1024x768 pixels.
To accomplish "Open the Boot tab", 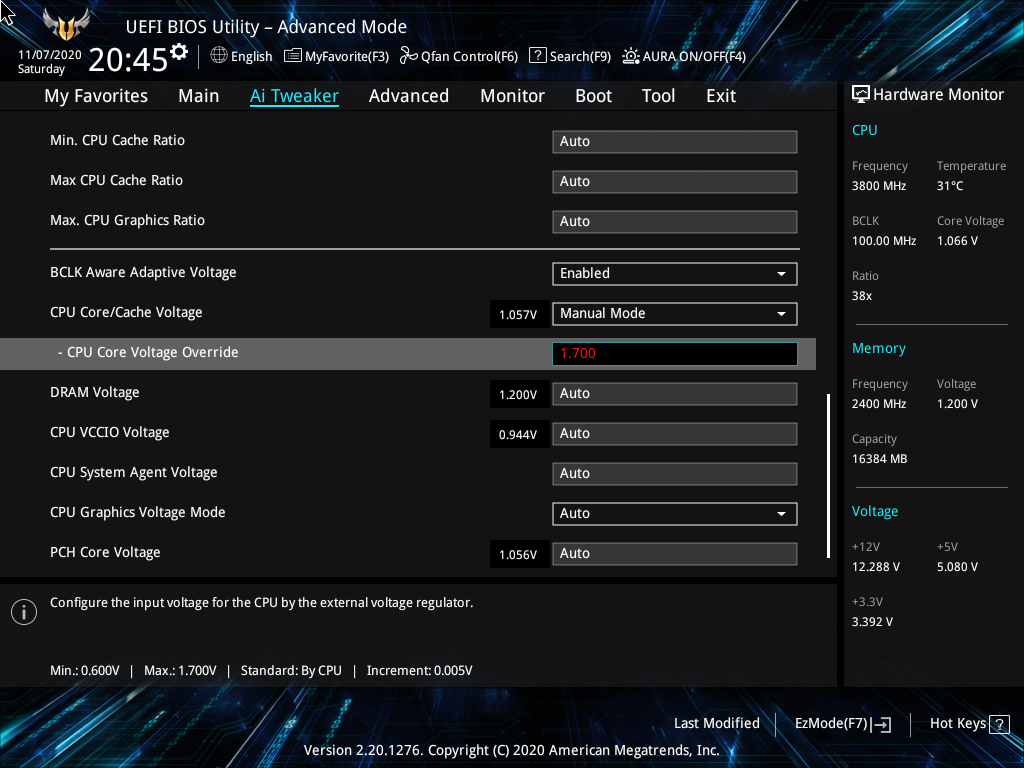I will pos(594,96).
